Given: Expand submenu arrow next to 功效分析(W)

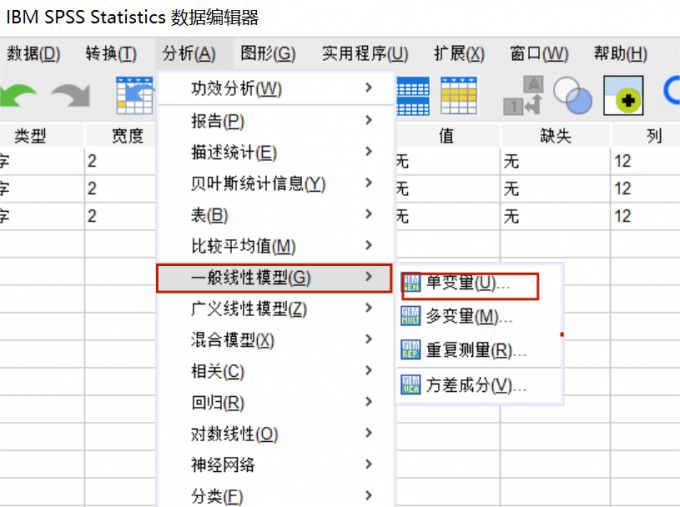Looking at the screenshot, I should 369,88.
